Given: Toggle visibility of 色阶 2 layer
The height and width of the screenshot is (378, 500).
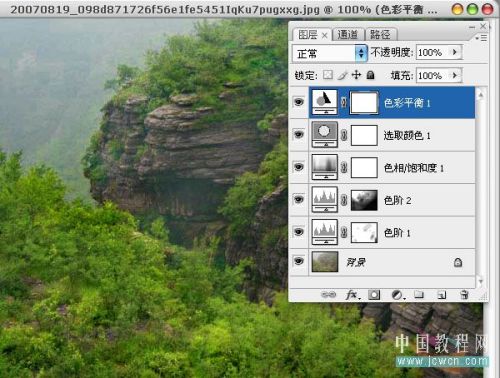Looking at the screenshot, I should tap(299, 199).
